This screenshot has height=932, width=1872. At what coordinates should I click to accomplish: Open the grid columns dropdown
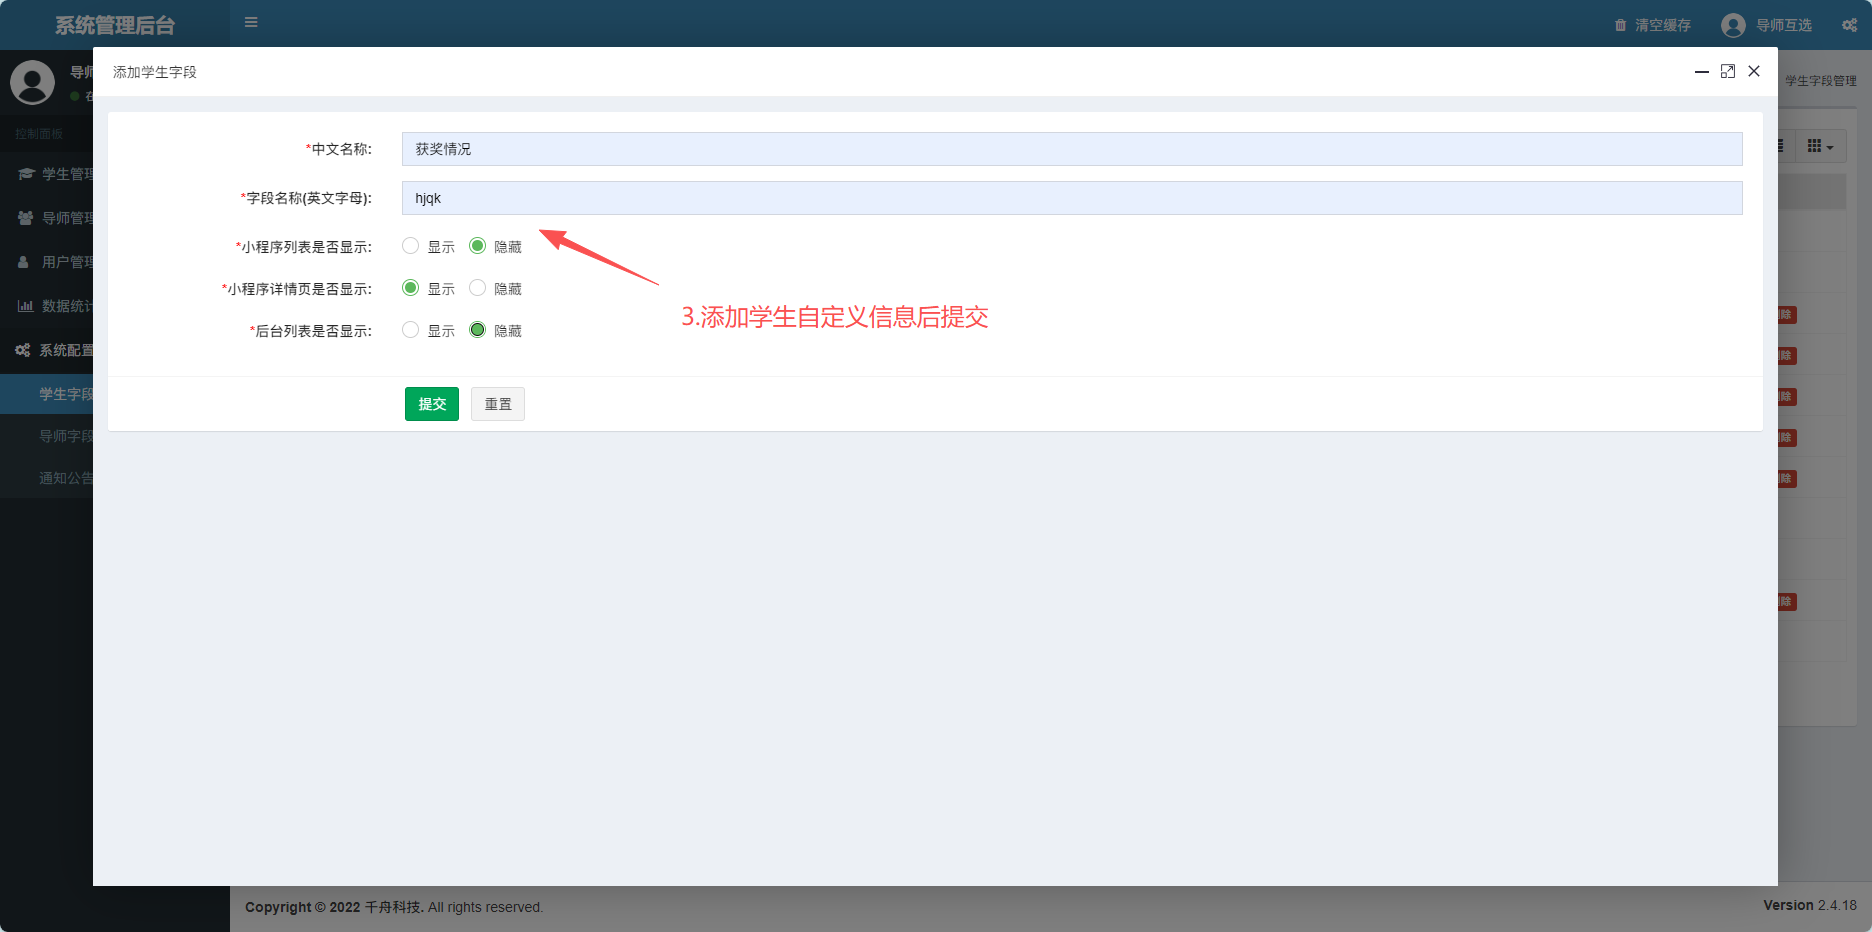pos(1820,147)
